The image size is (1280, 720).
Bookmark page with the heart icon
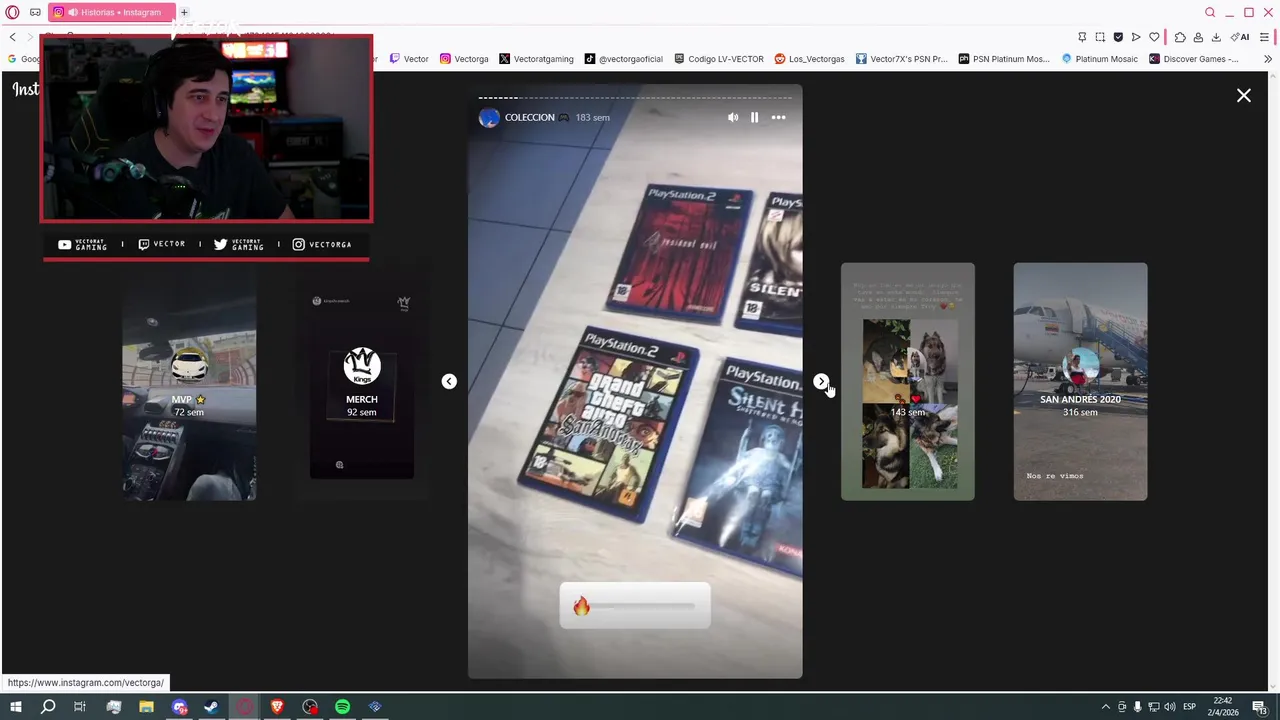pos(1154,37)
